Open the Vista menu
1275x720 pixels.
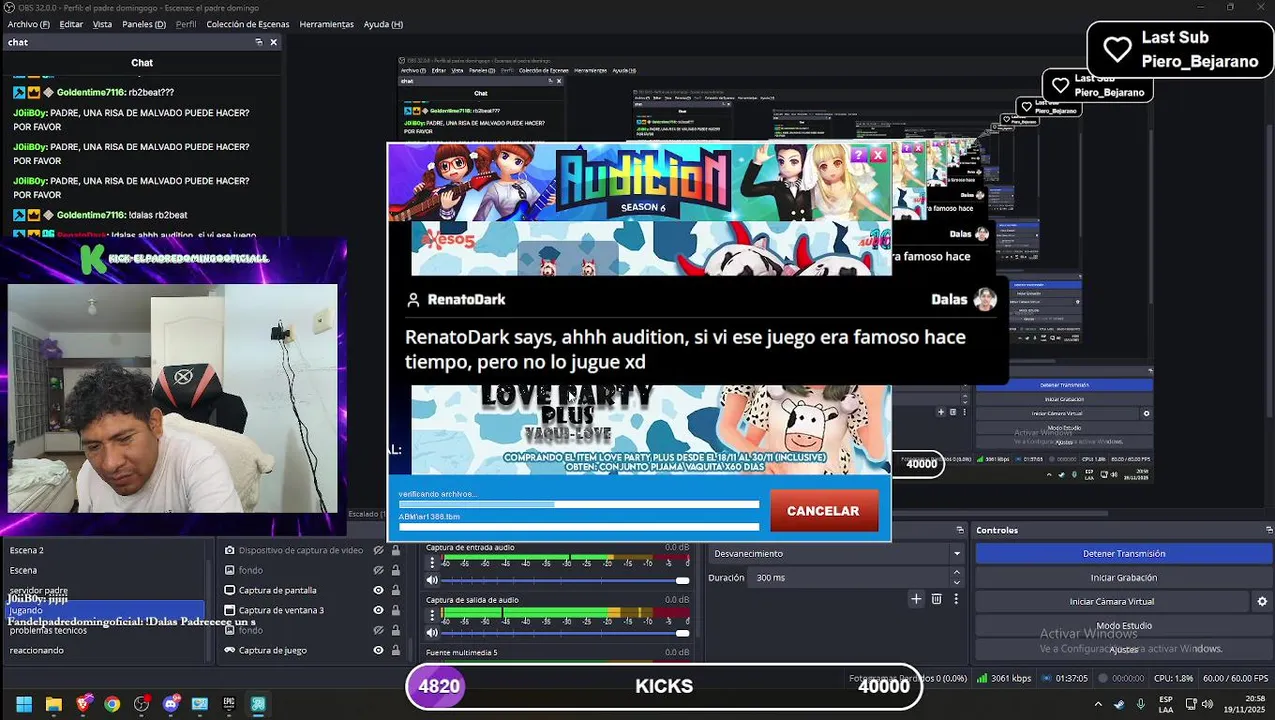pyautogui.click(x=102, y=24)
